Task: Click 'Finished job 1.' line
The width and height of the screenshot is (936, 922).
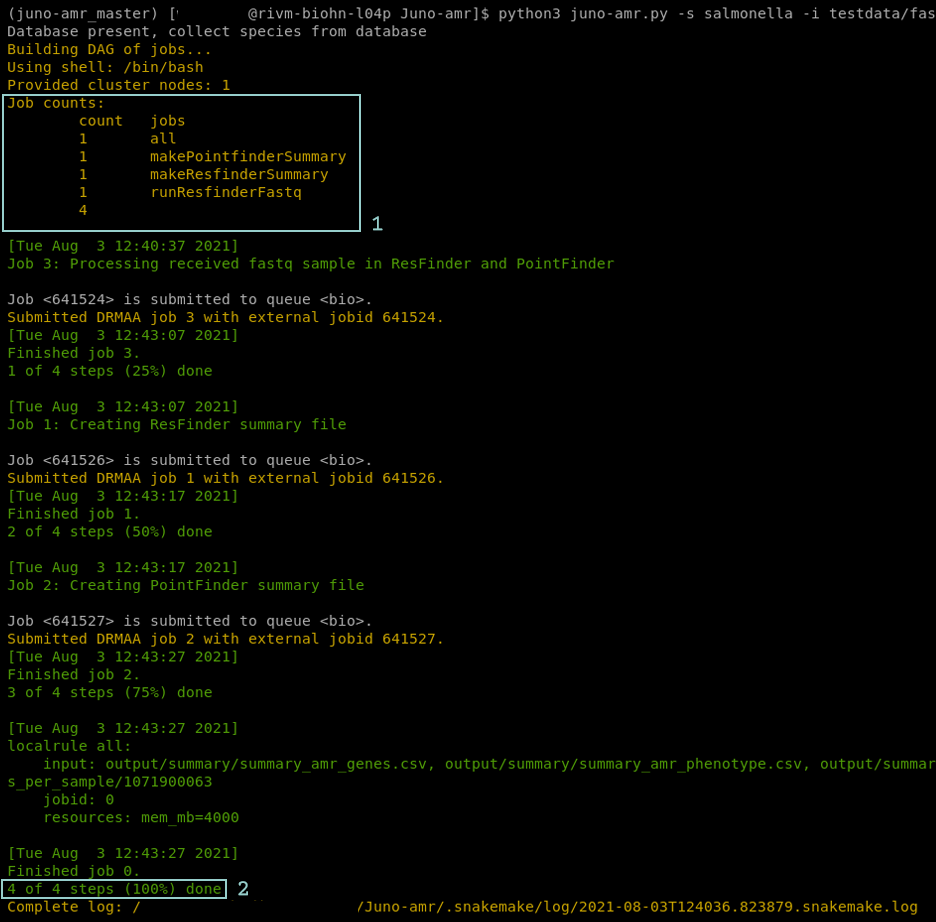Action: (x=73, y=514)
